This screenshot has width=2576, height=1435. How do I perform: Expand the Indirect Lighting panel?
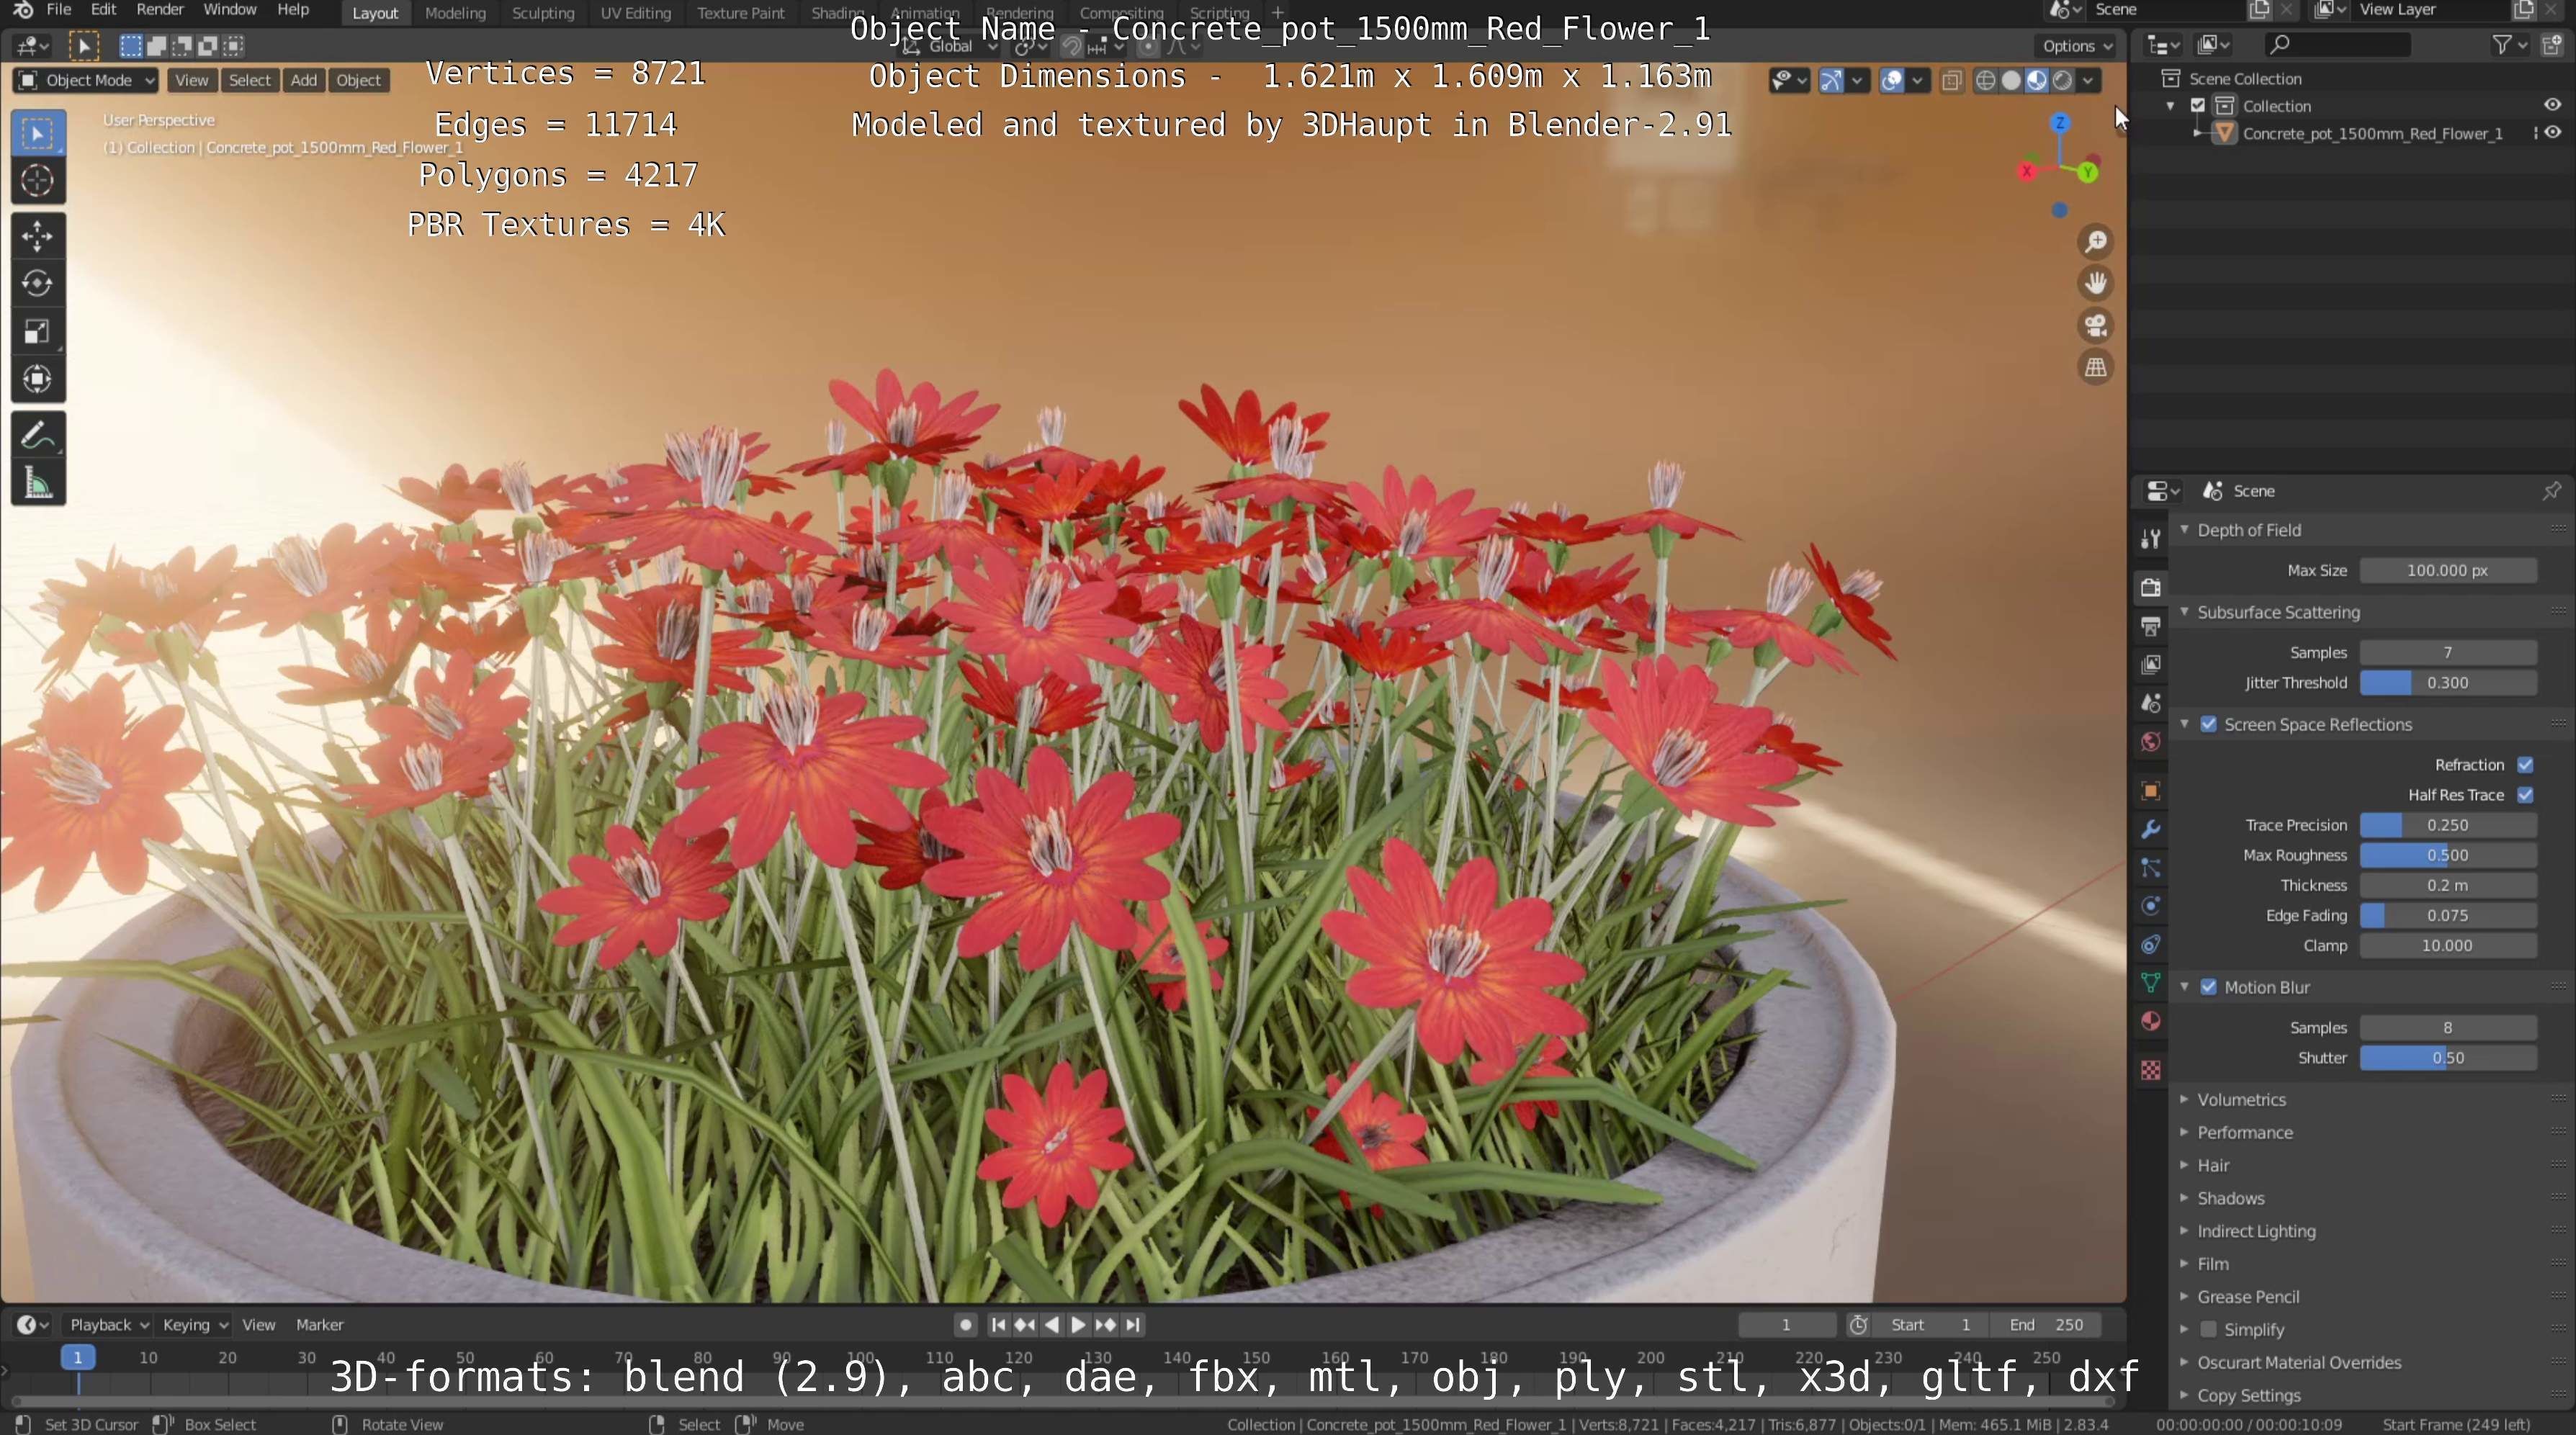coord(2255,1231)
